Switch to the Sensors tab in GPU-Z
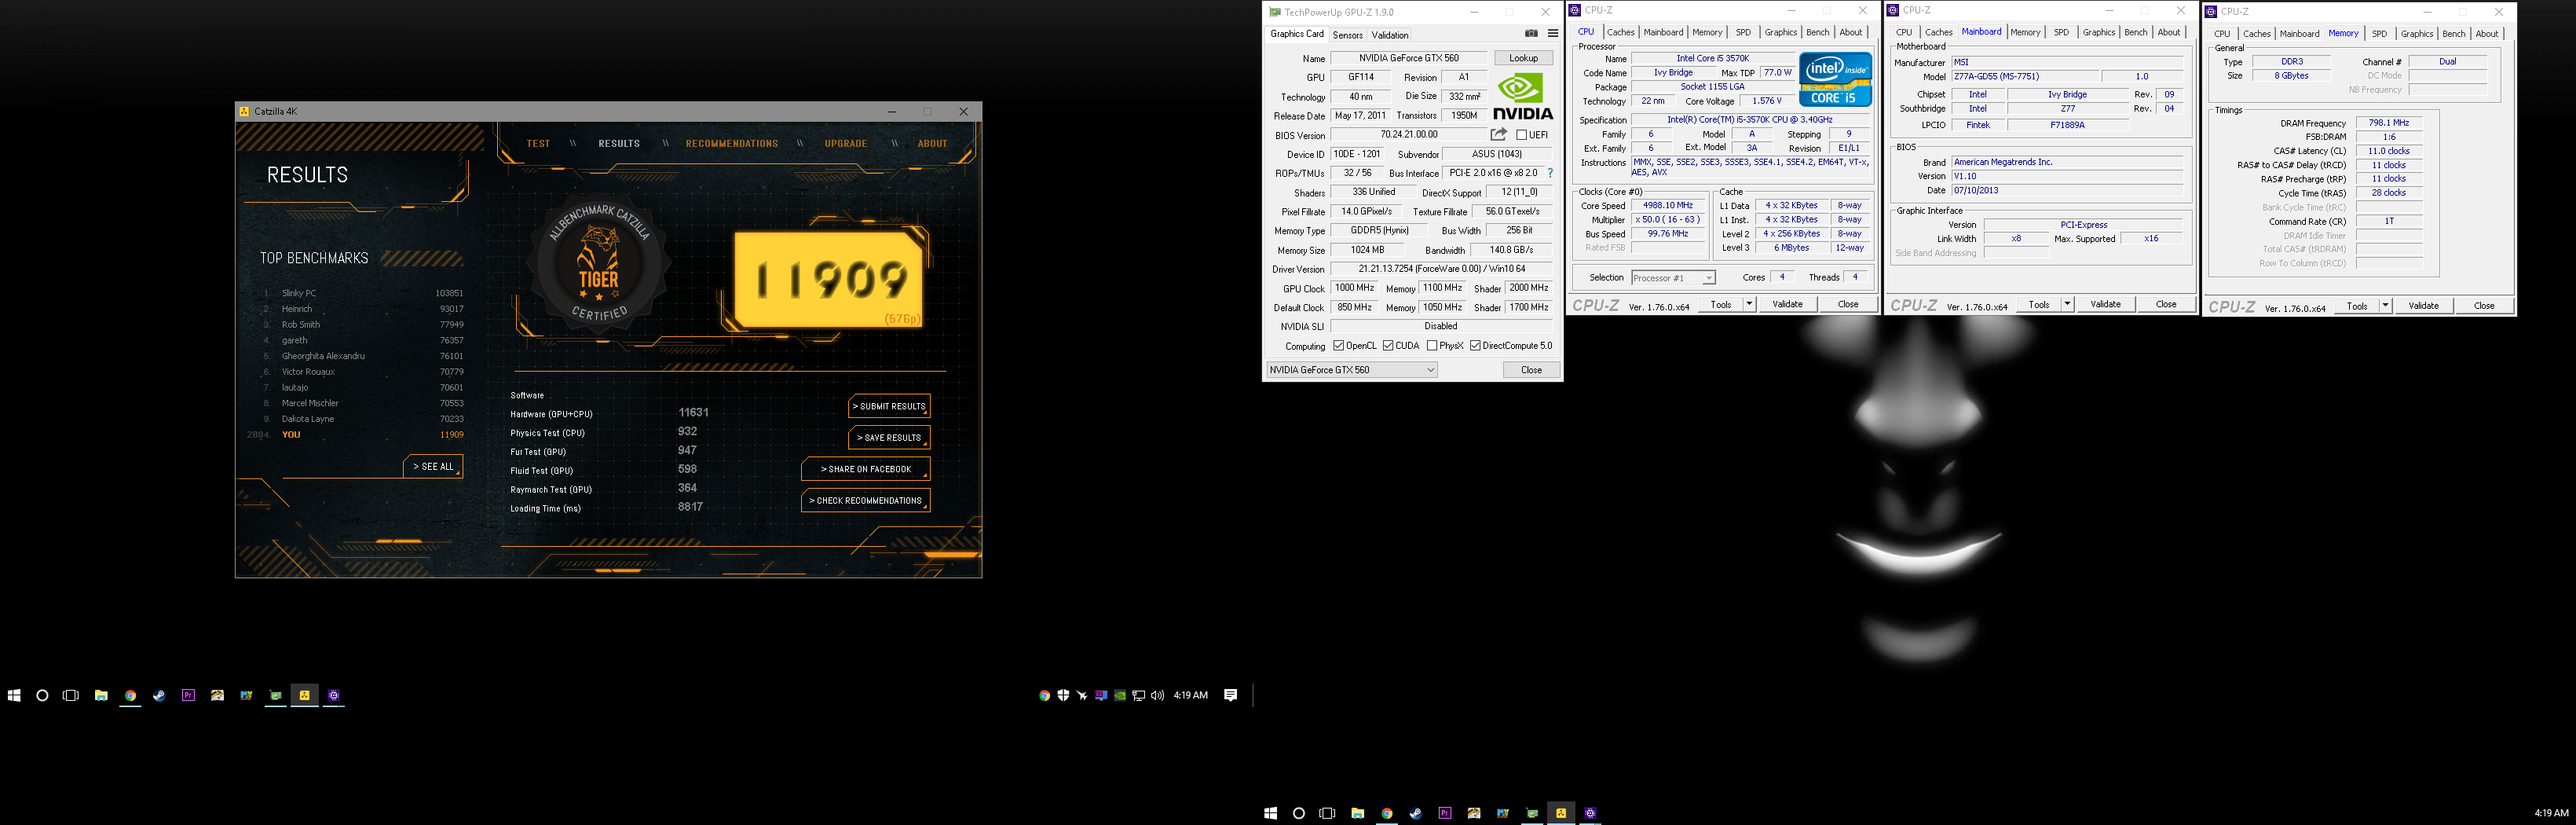 1347,35
